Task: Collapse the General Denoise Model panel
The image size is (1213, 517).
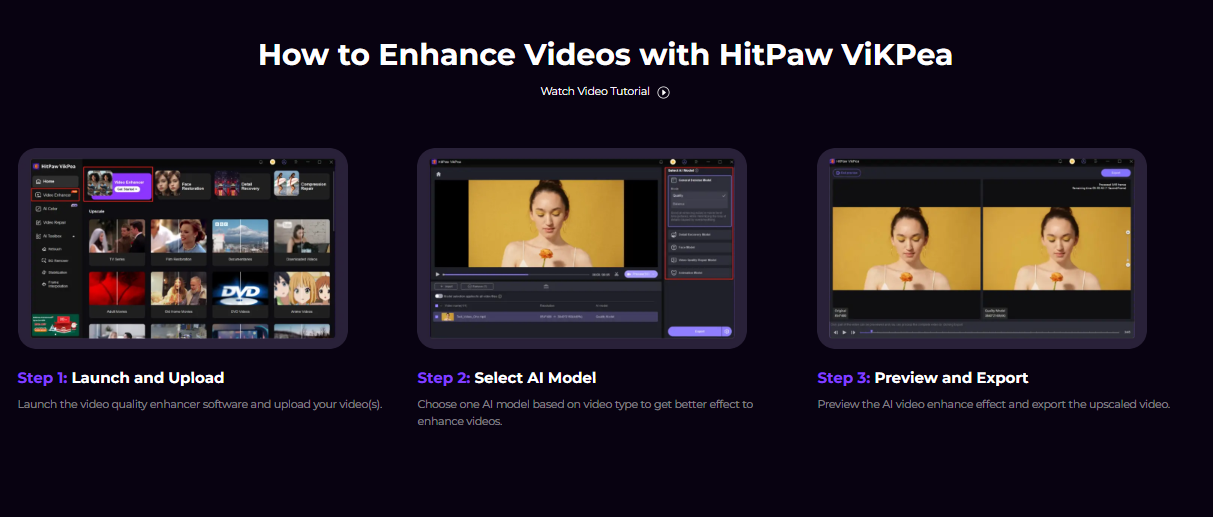Action: pyautogui.click(x=699, y=180)
